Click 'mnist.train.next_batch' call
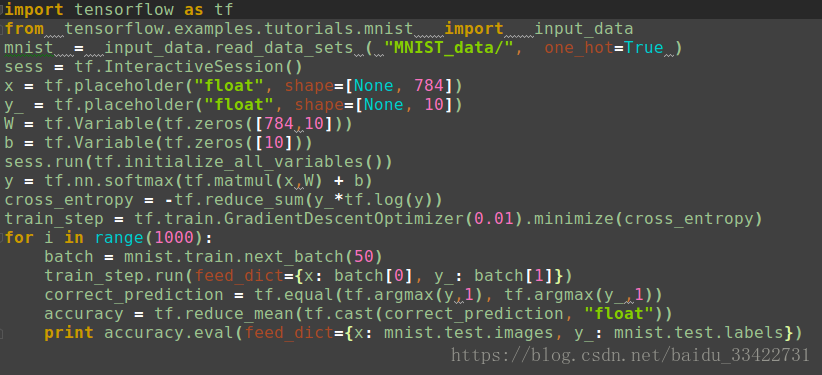The image size is (822, 375). coord(233,257)
